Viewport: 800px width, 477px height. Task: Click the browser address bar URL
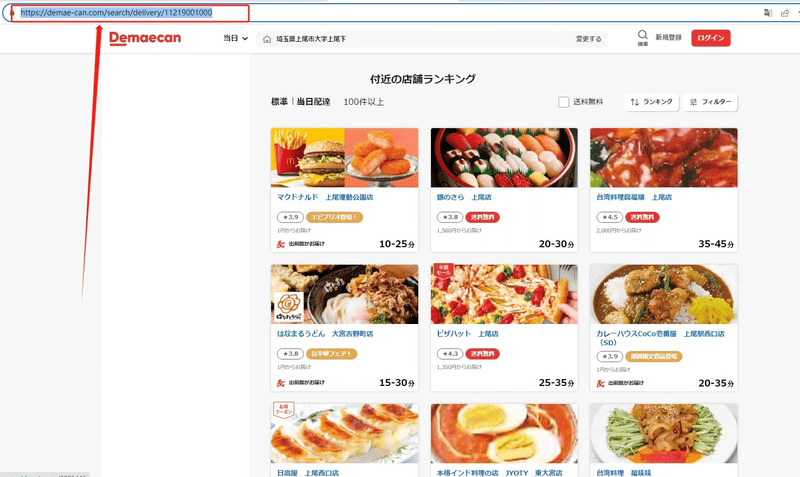coord(116,13)
